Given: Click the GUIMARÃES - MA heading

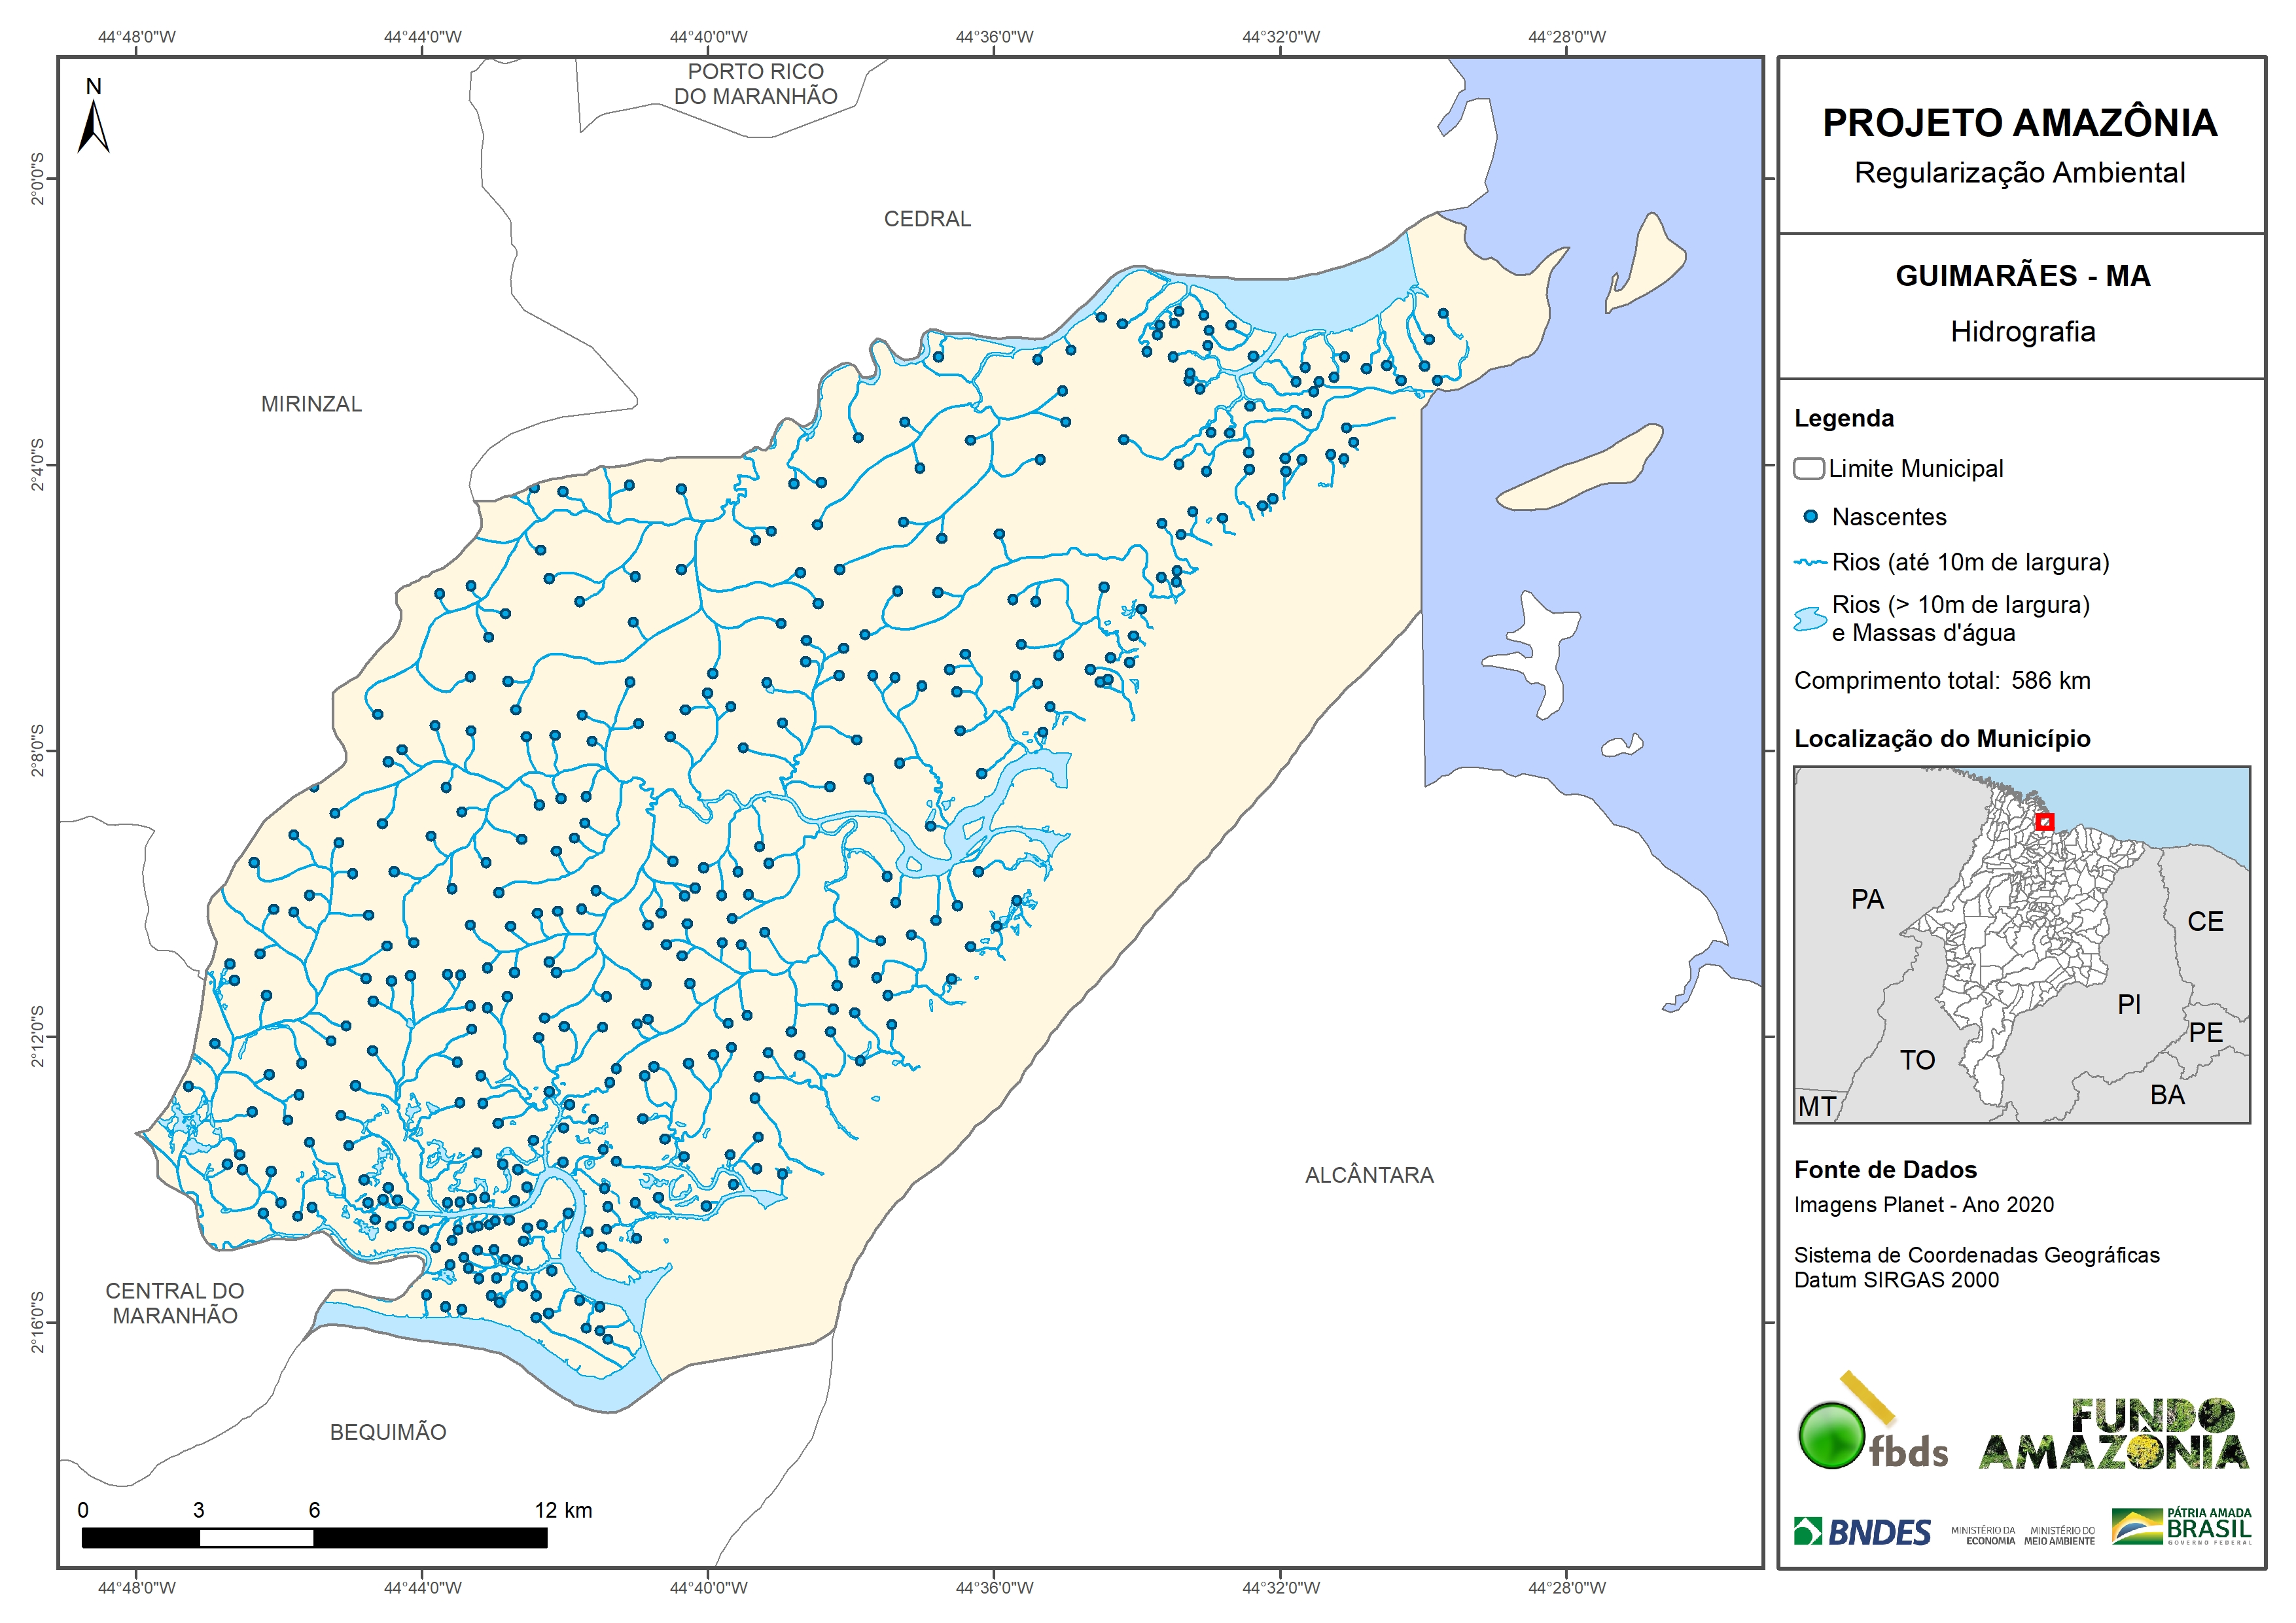Looking at the screenshot, I should [x=2022, y=276].
